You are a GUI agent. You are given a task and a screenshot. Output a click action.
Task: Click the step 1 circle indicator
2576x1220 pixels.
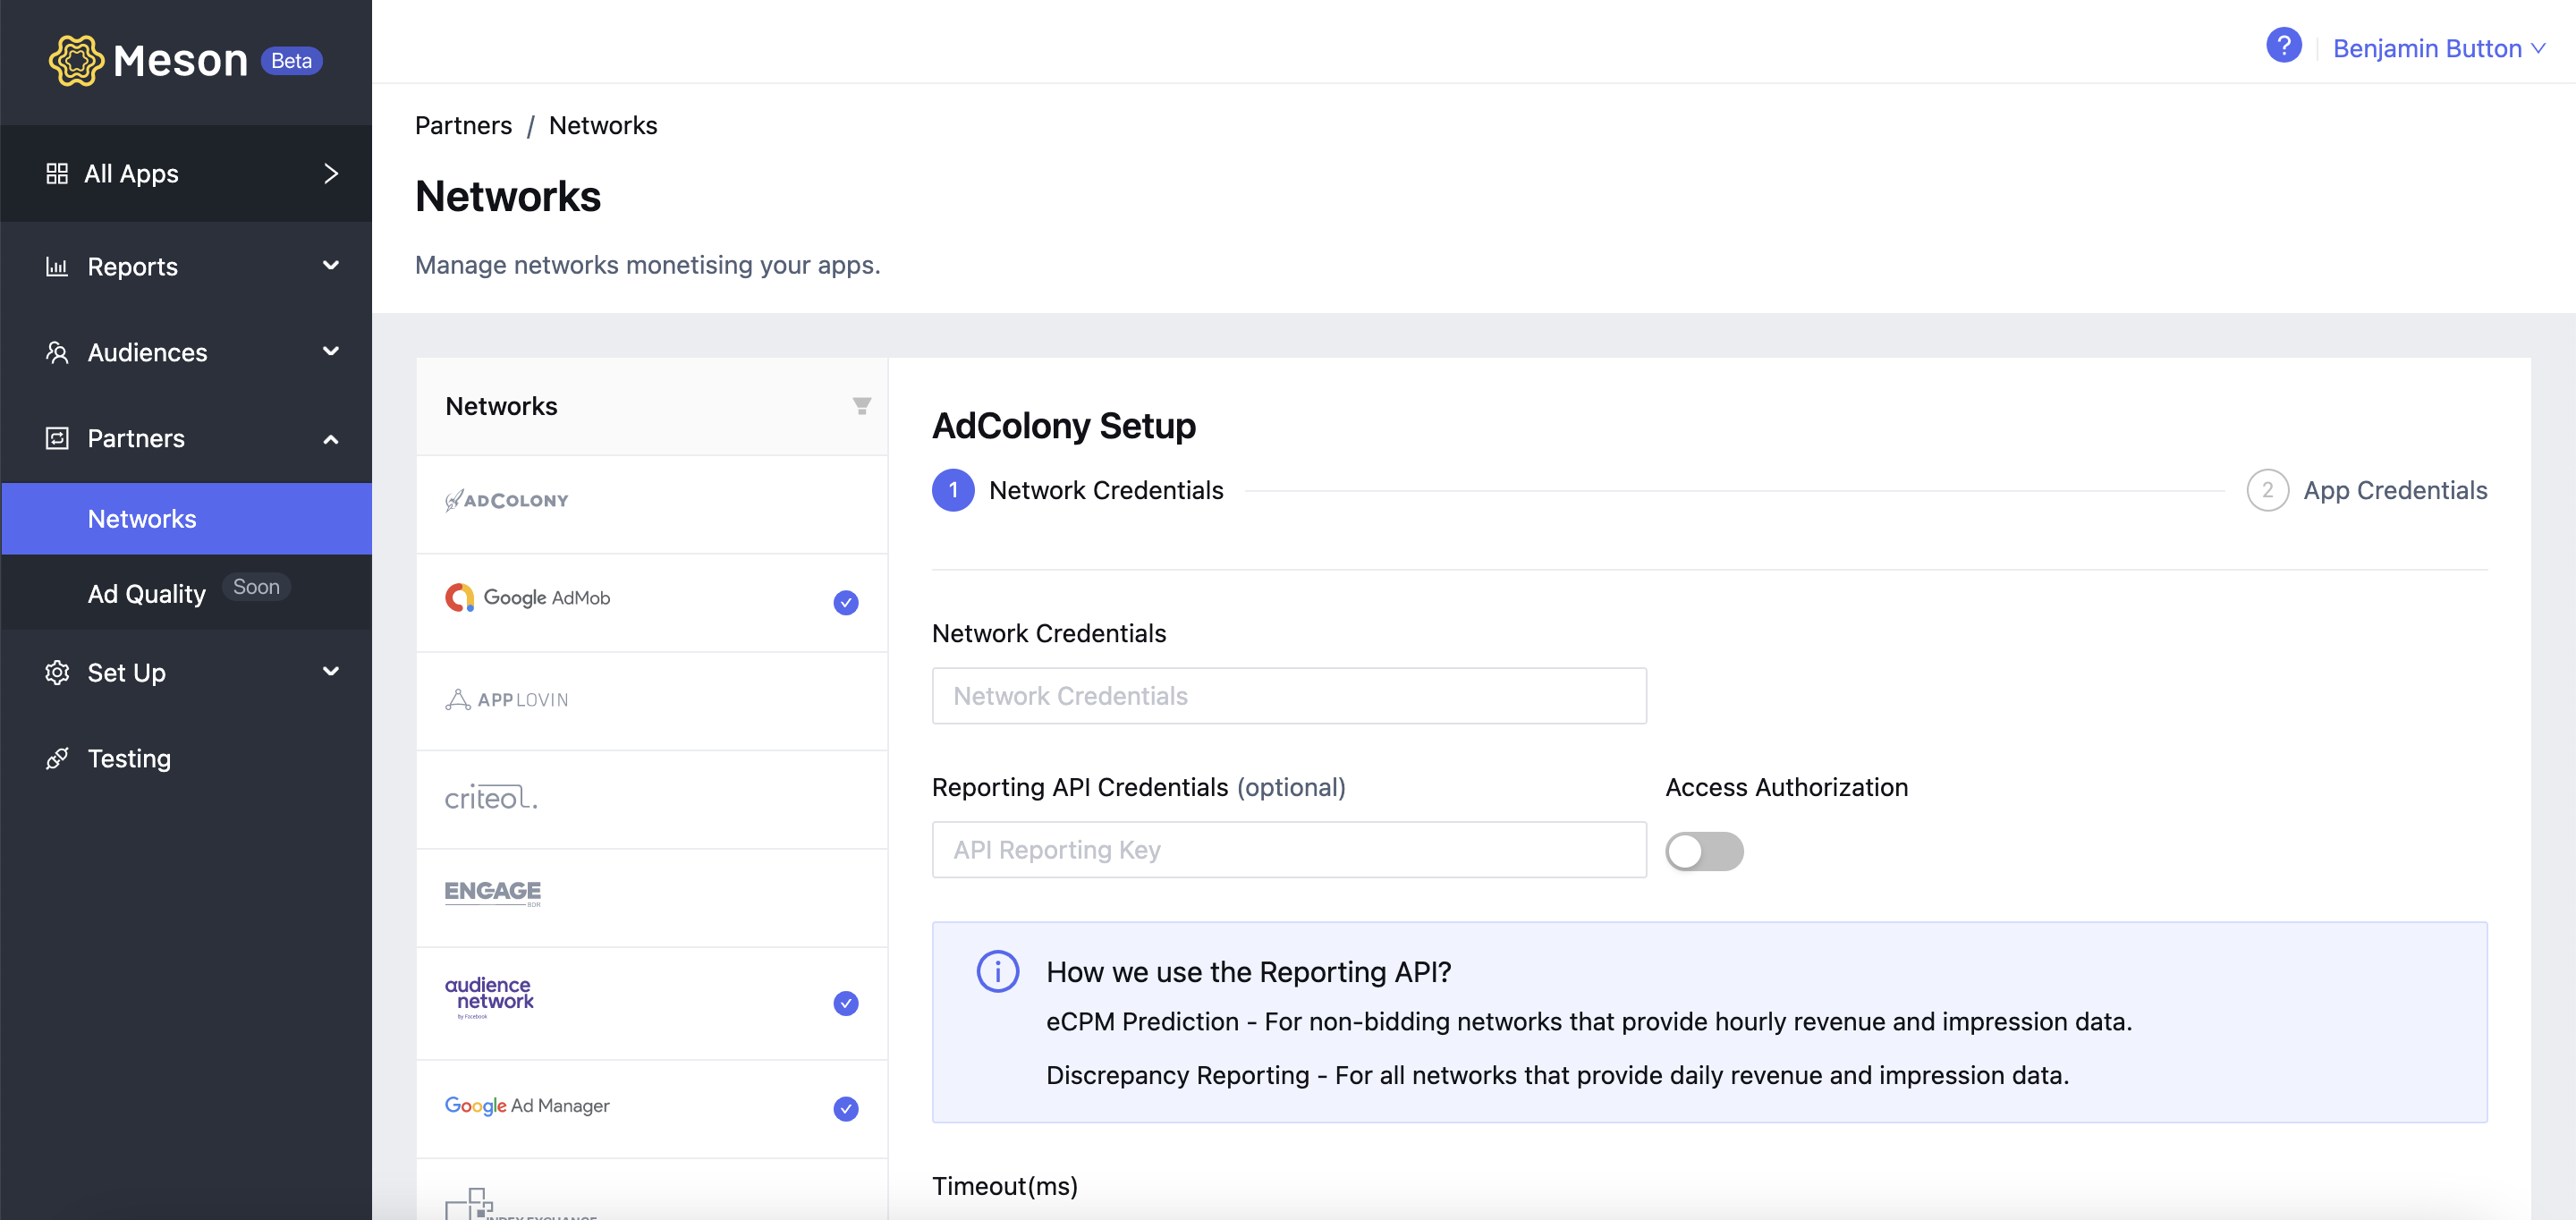tap(952, 490)
